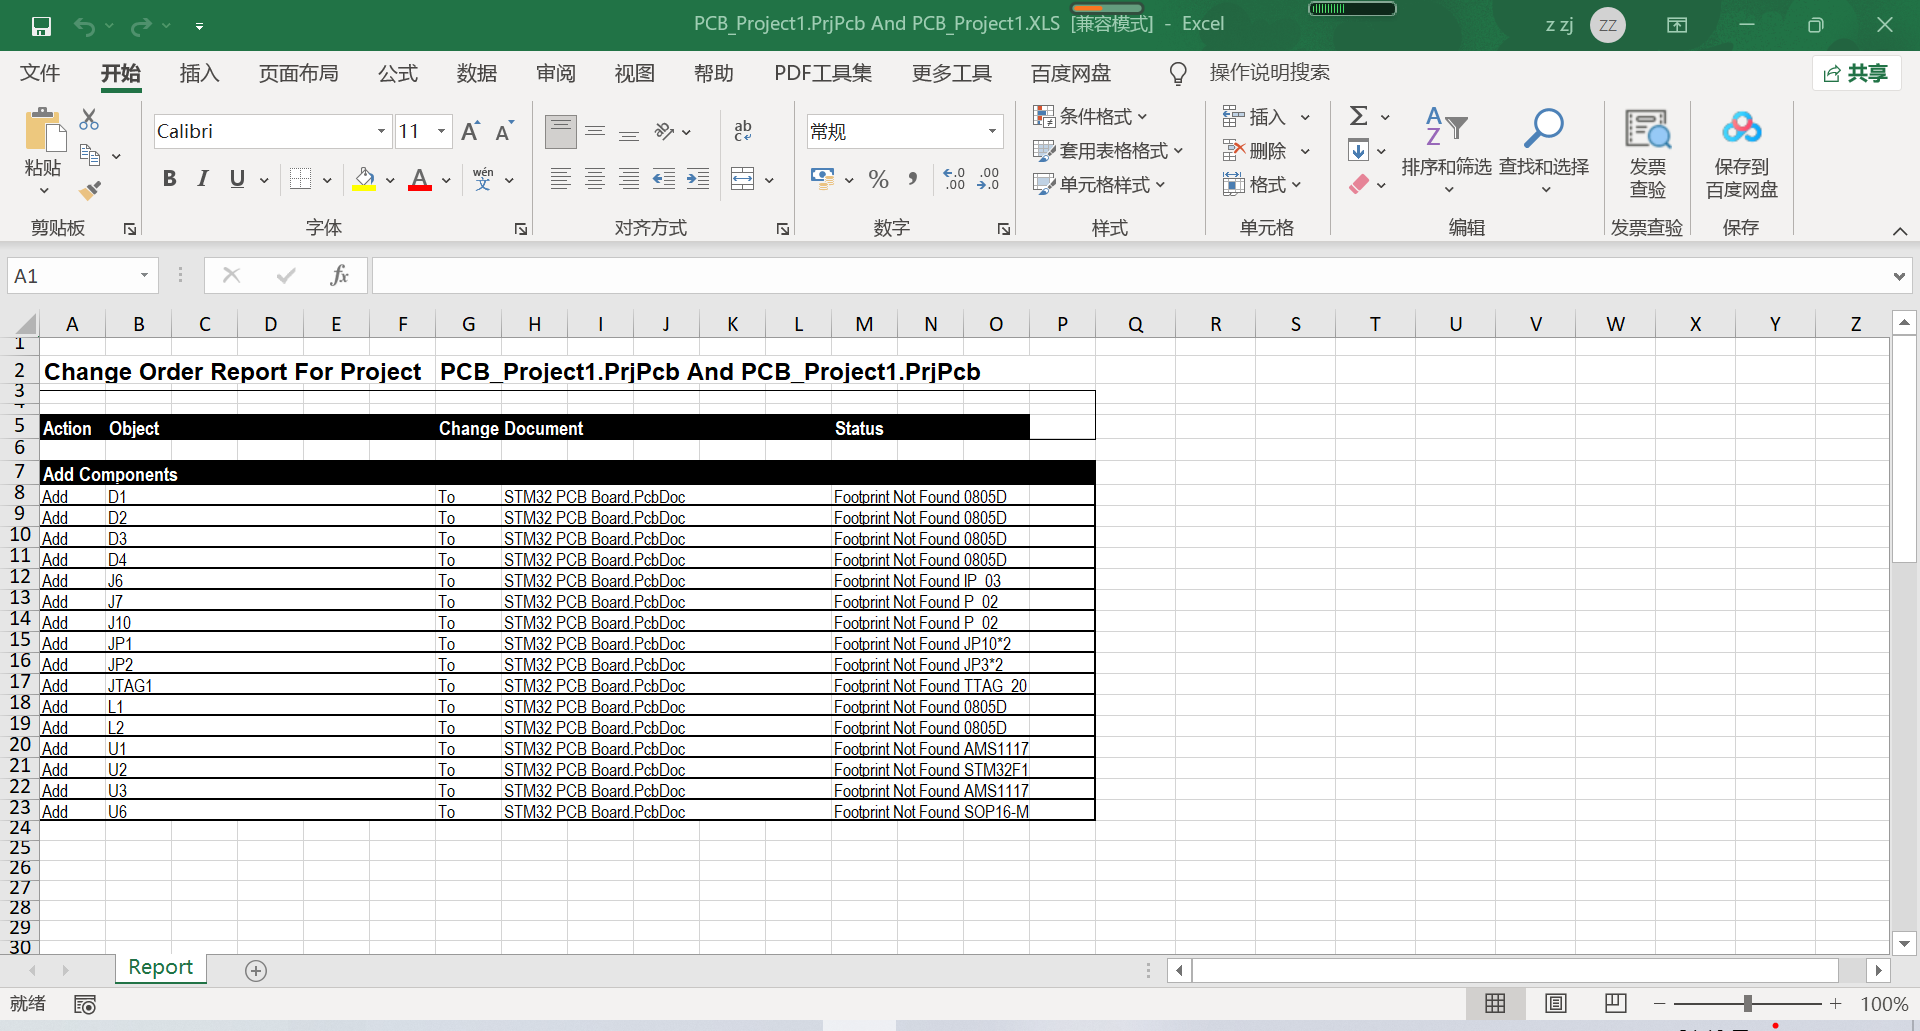
Task: Click the Cut scissors icon
Action: 89,120
